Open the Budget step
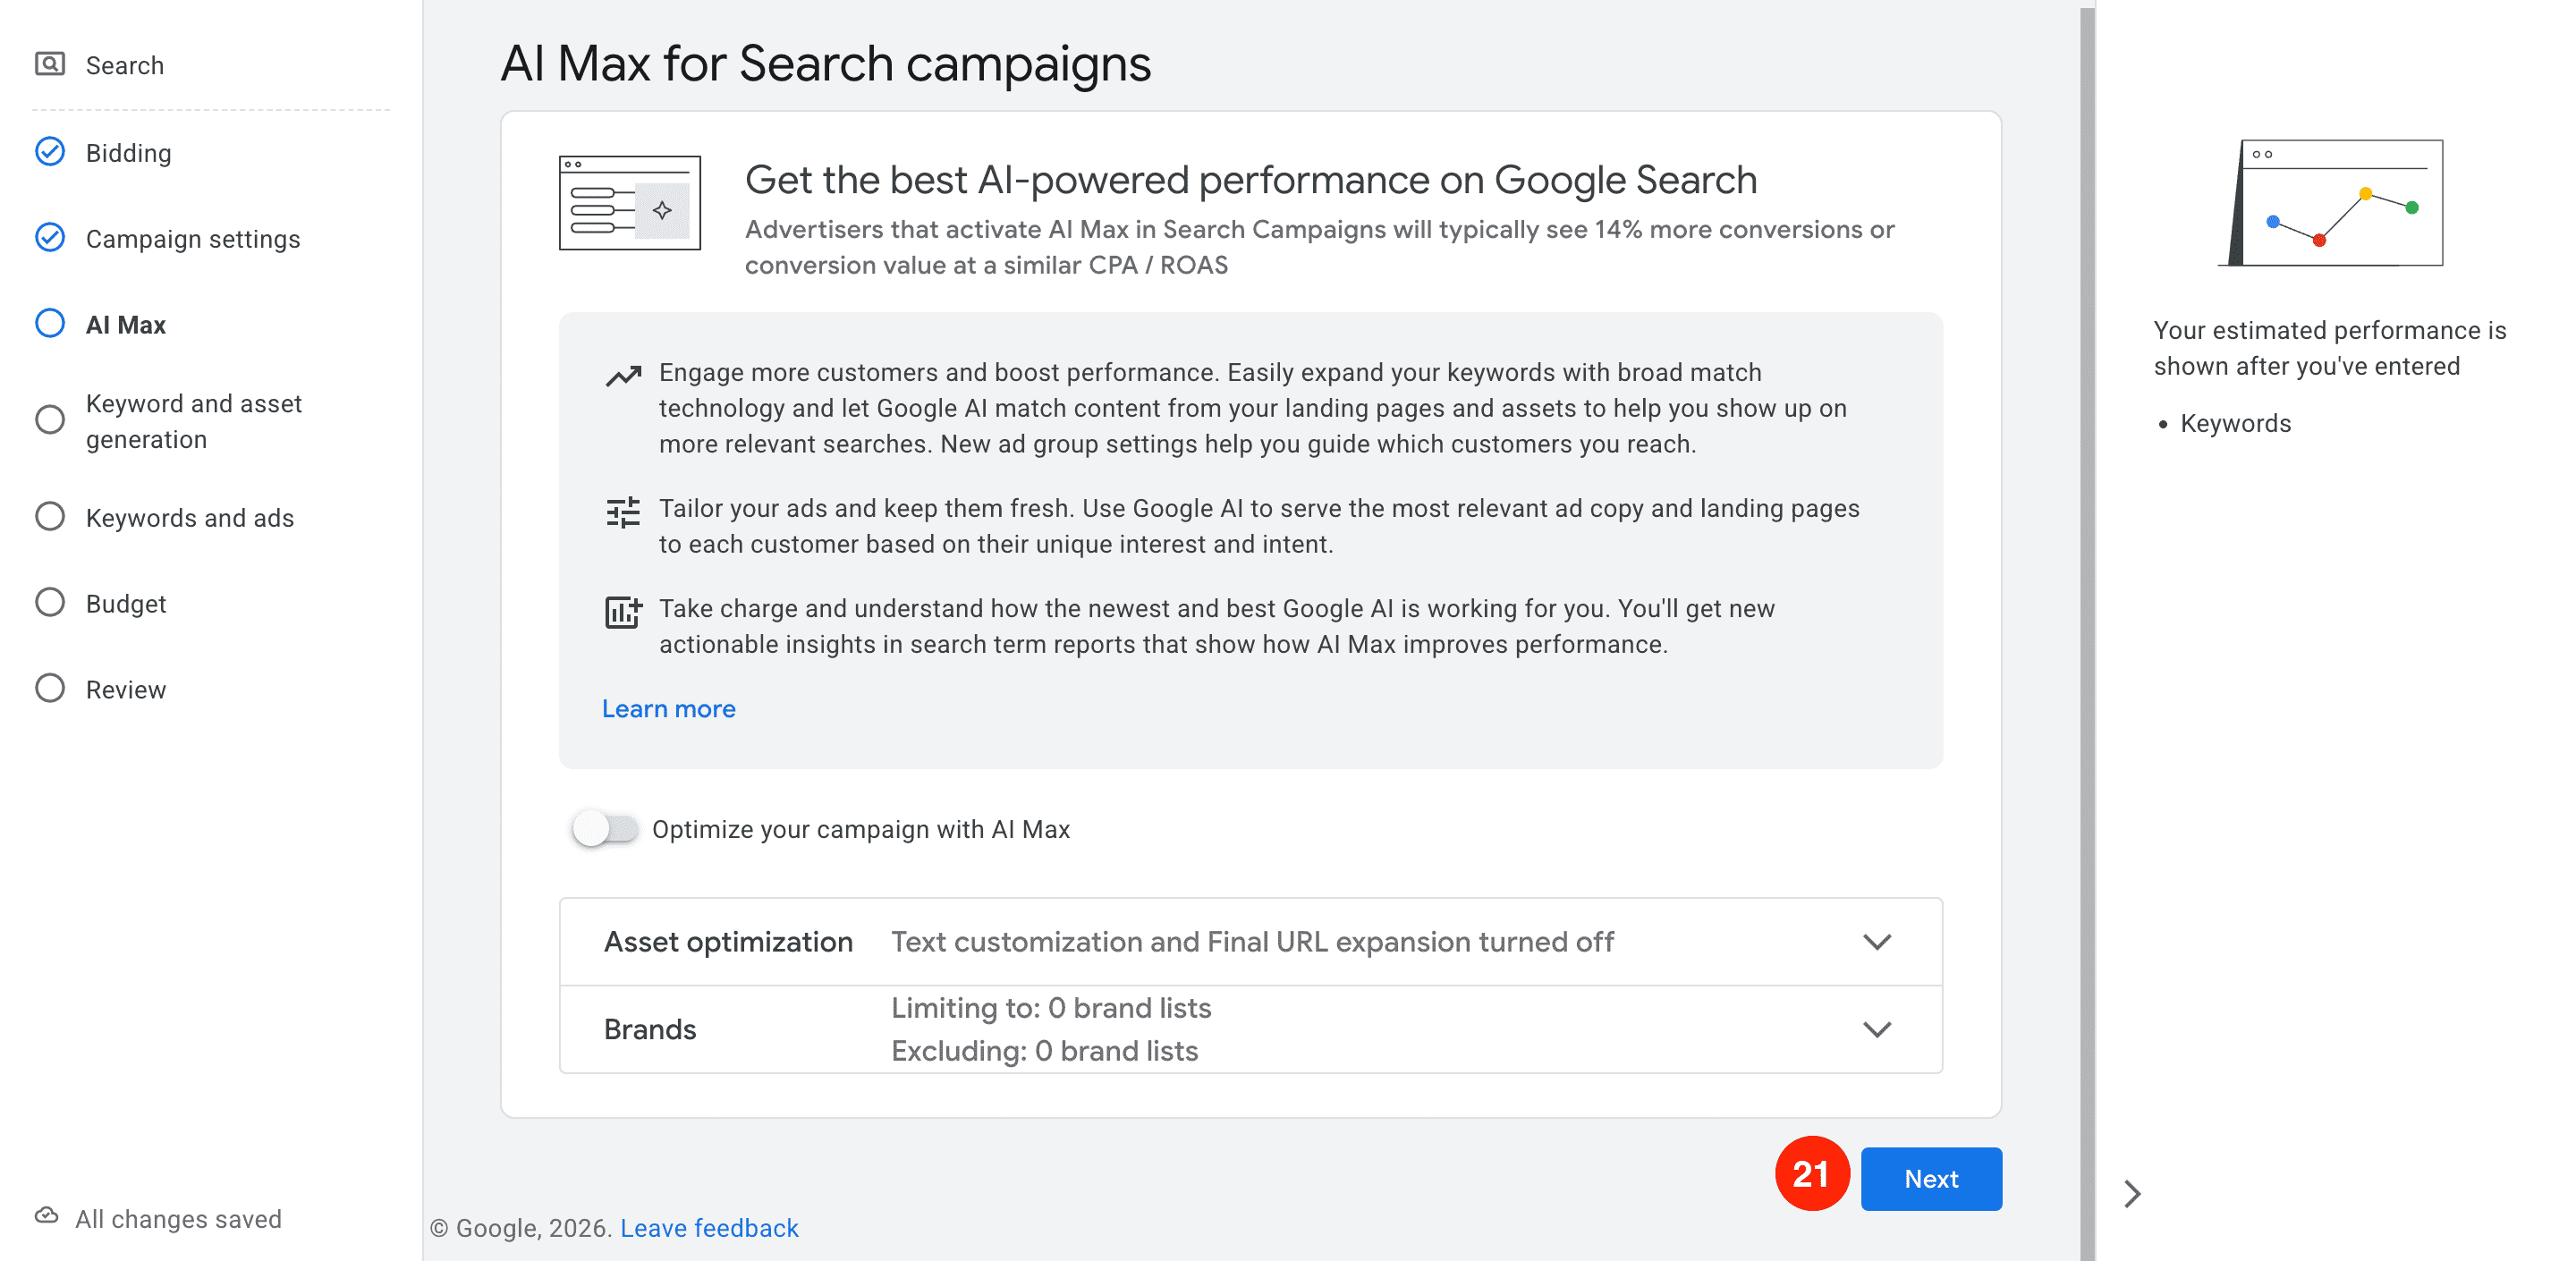 126,604
